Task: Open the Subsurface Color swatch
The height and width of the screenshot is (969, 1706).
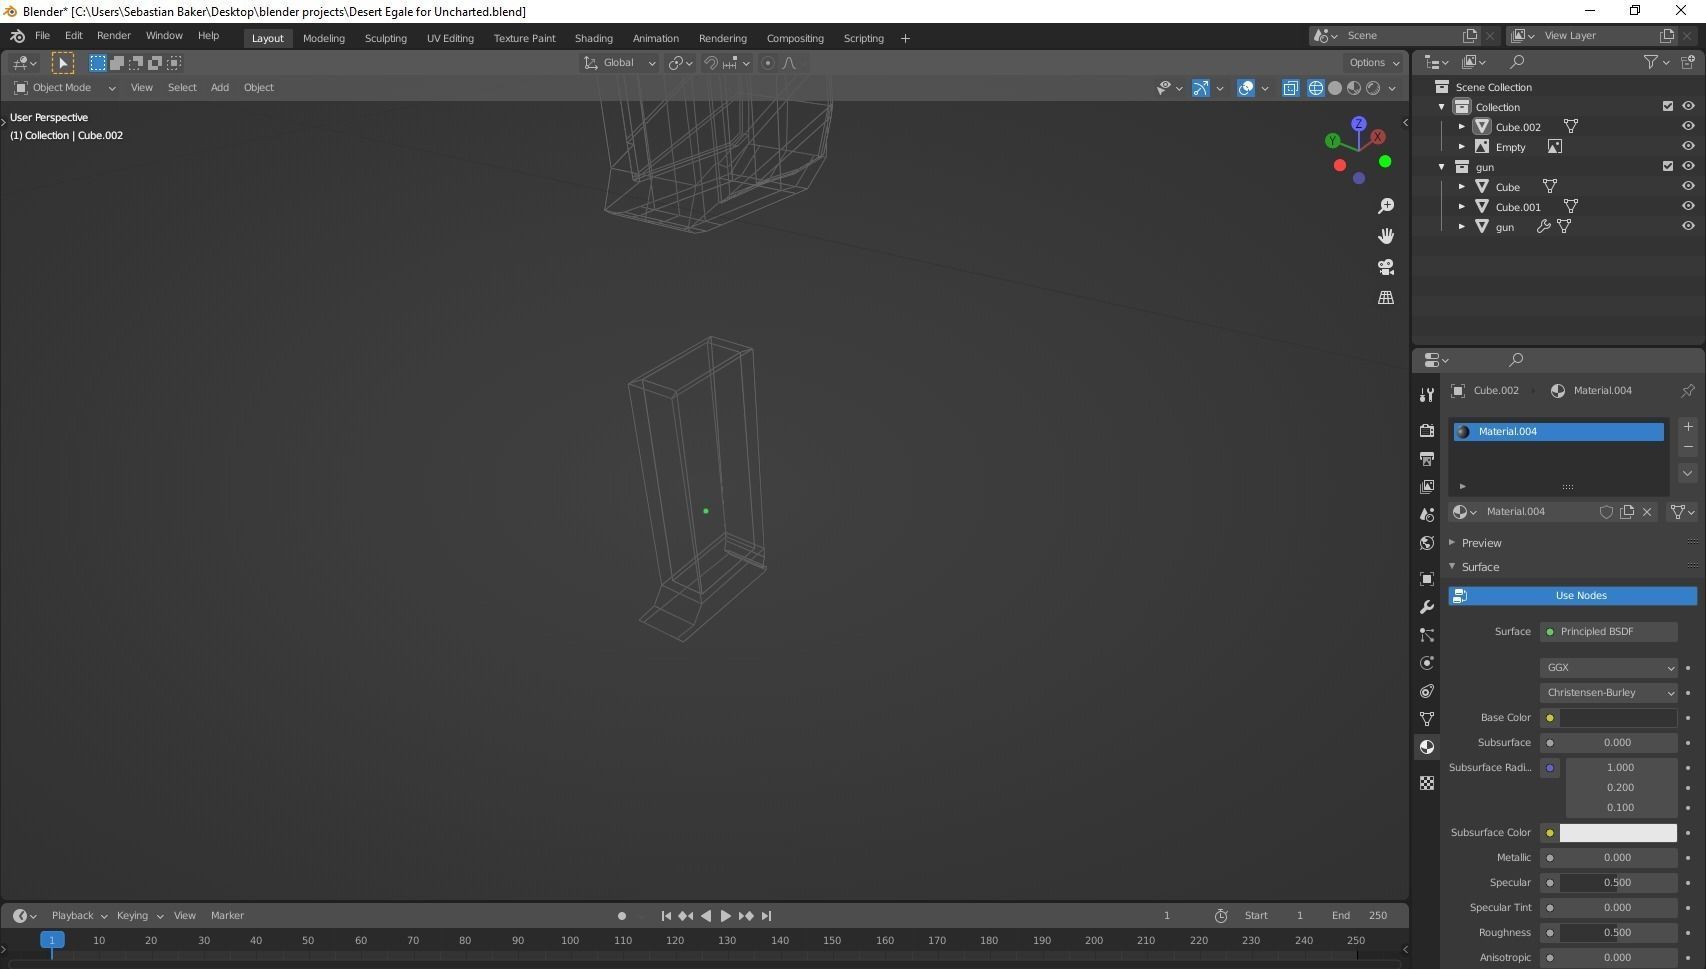Action: pos(1618,833)
